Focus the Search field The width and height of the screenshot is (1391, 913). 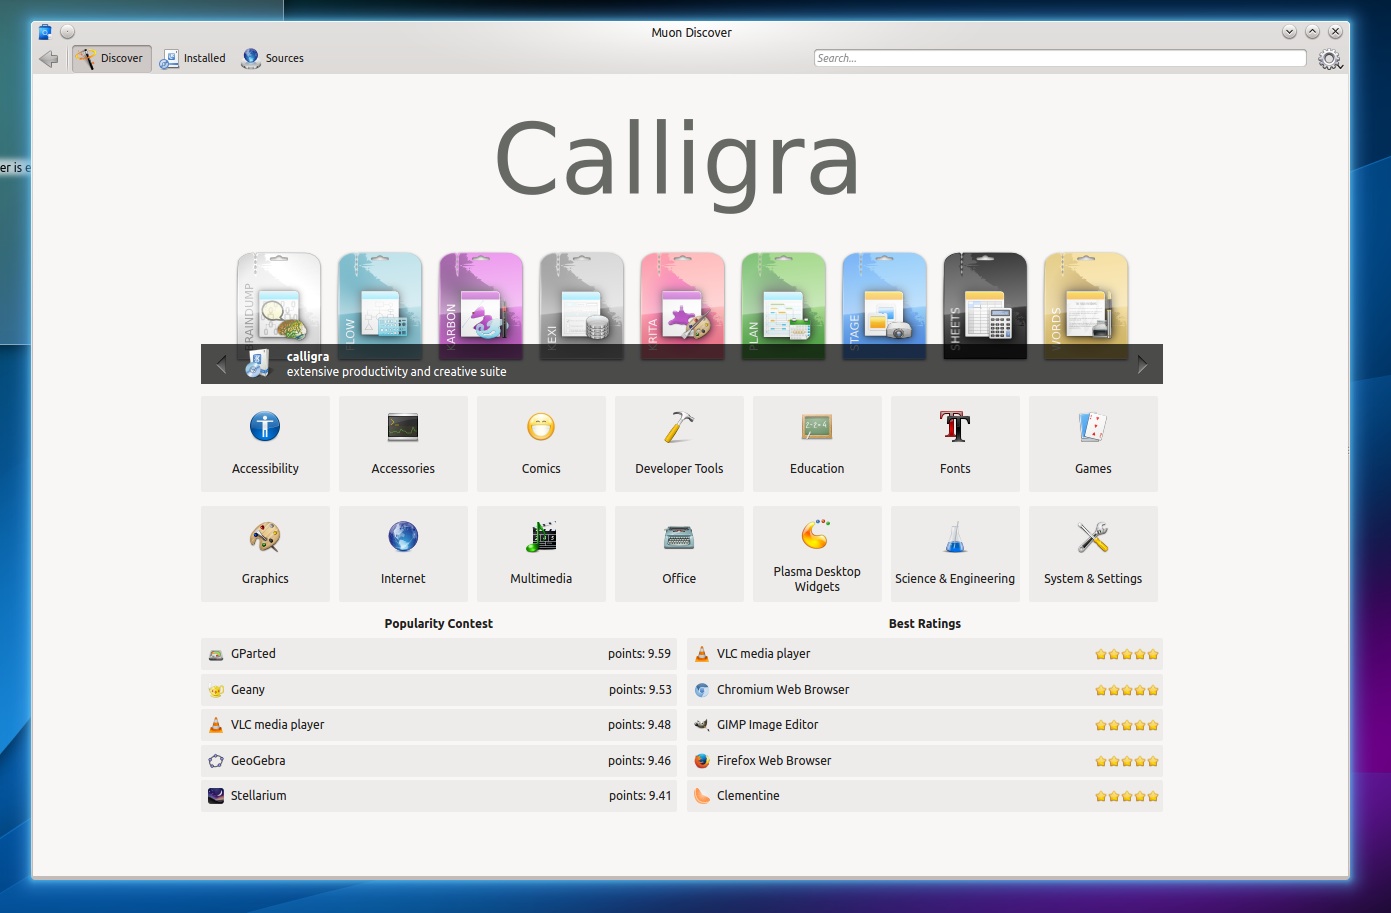pyautogui.click(x=1059, y=58)
